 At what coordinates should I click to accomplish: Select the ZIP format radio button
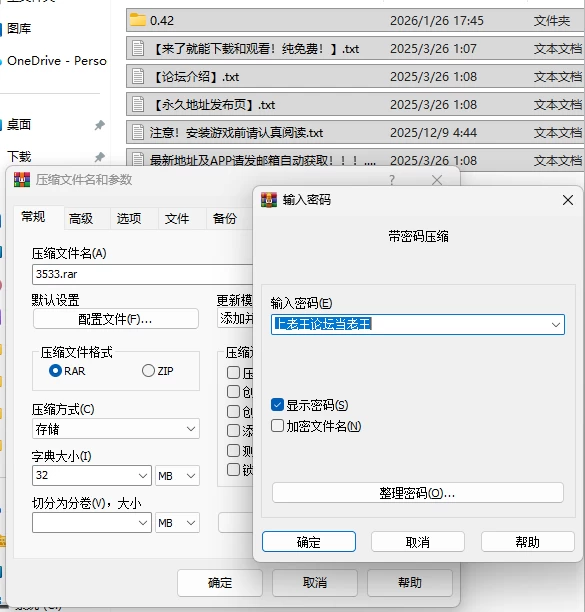148,370
